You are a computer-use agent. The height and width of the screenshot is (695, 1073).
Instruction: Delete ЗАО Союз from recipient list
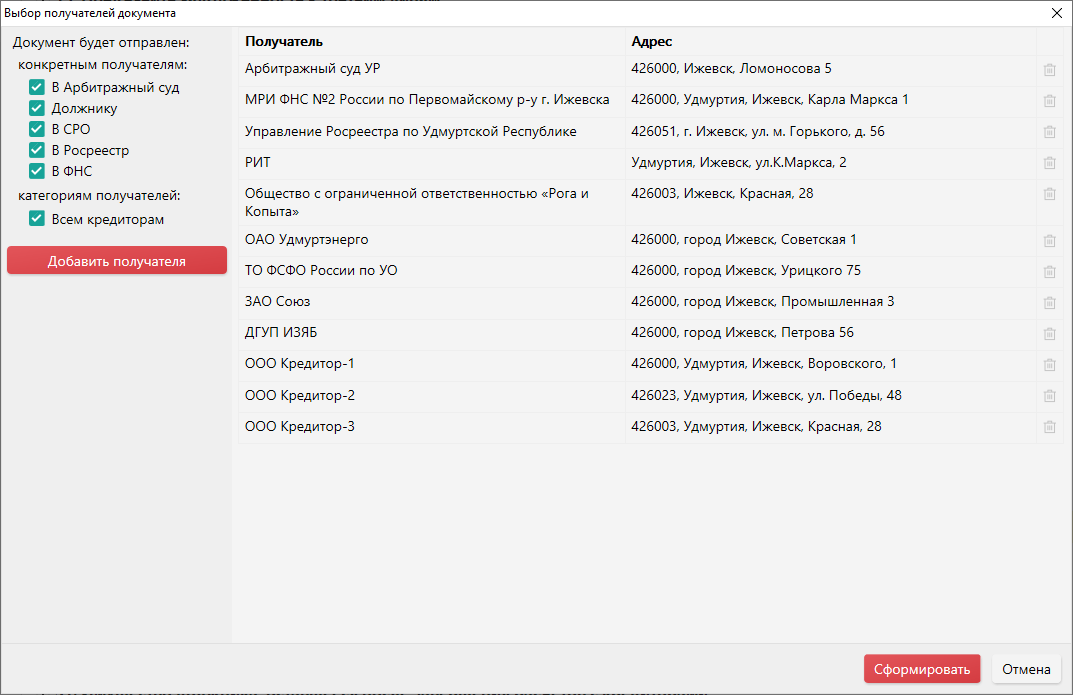coord(1049,303)
